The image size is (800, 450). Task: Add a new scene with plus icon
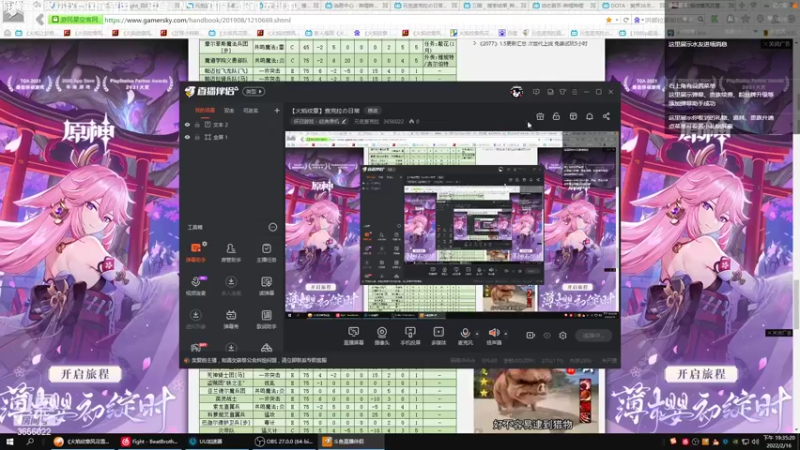[277, 110]
